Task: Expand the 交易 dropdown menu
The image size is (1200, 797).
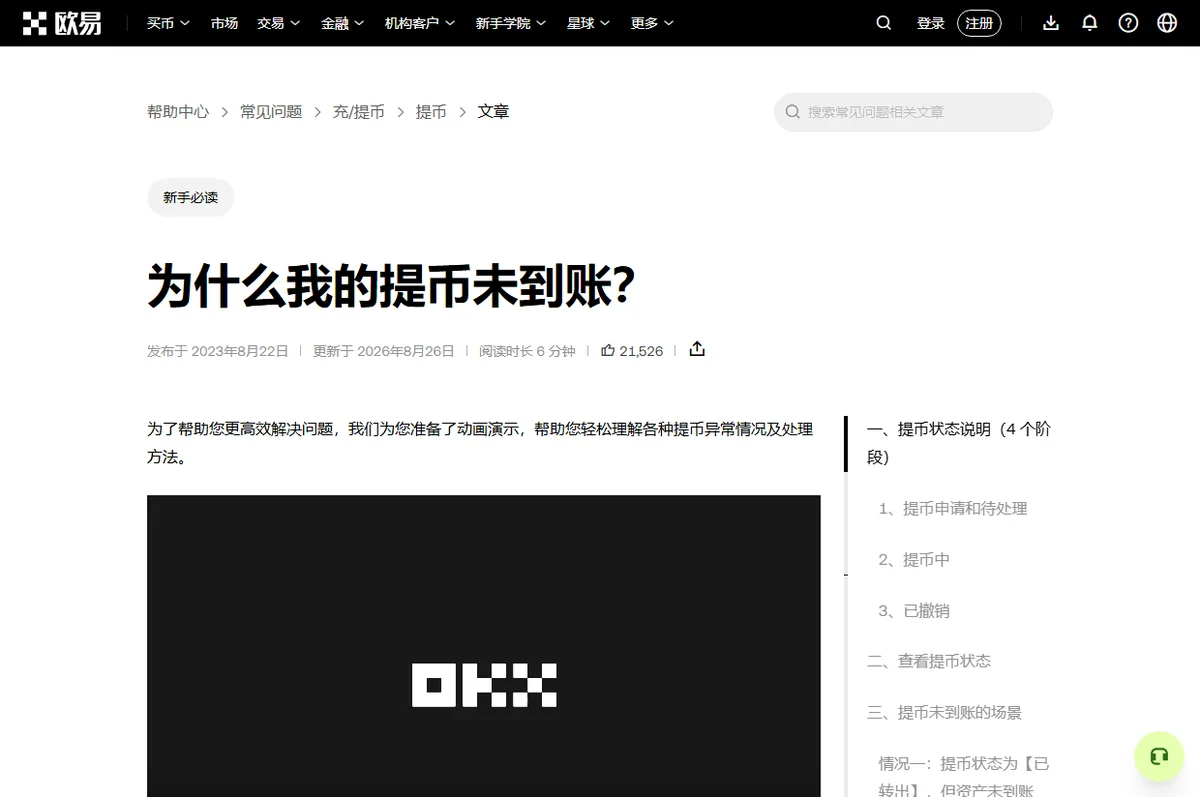Action: (x=278, y=23)
